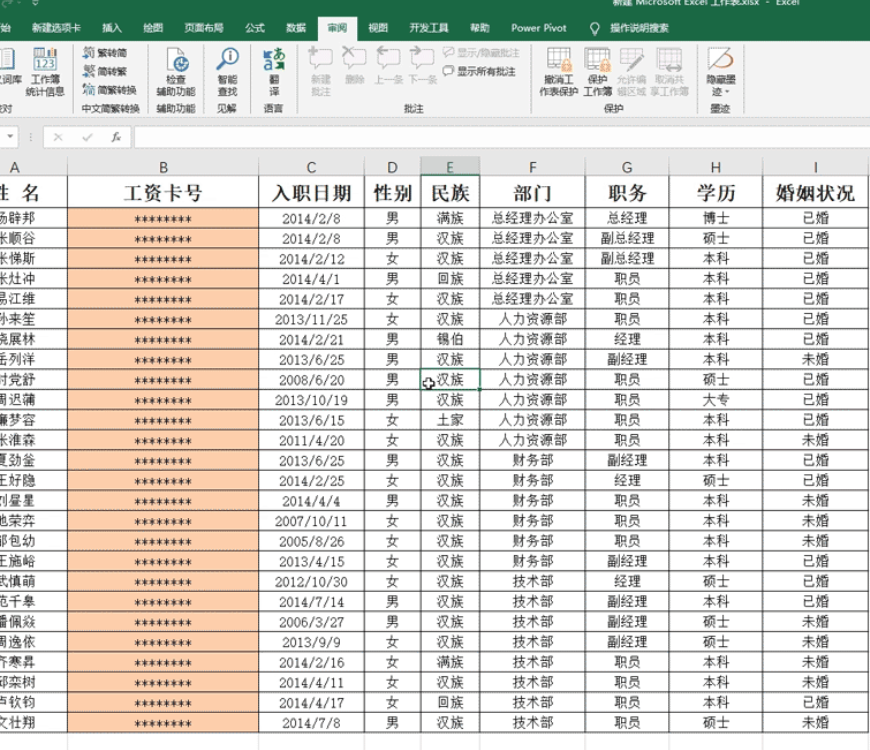Image resolution: width=870 pixels, height=750 pixels.
Task: Click the Hide Ink (隐藏墨迹) pen icon
Action: pyautogui.click(x=720, y=59)
